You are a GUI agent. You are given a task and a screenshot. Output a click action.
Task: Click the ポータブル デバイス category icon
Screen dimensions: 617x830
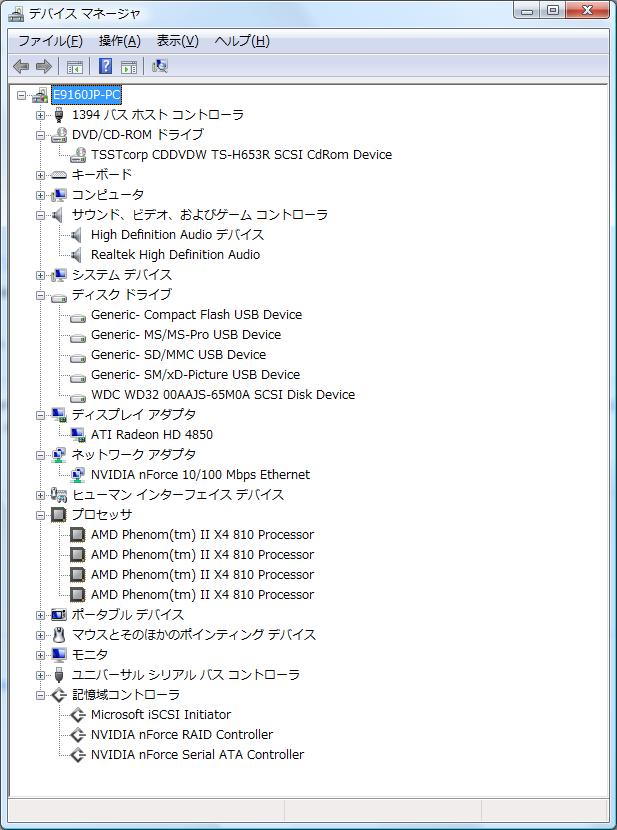(x=59, y=615)
